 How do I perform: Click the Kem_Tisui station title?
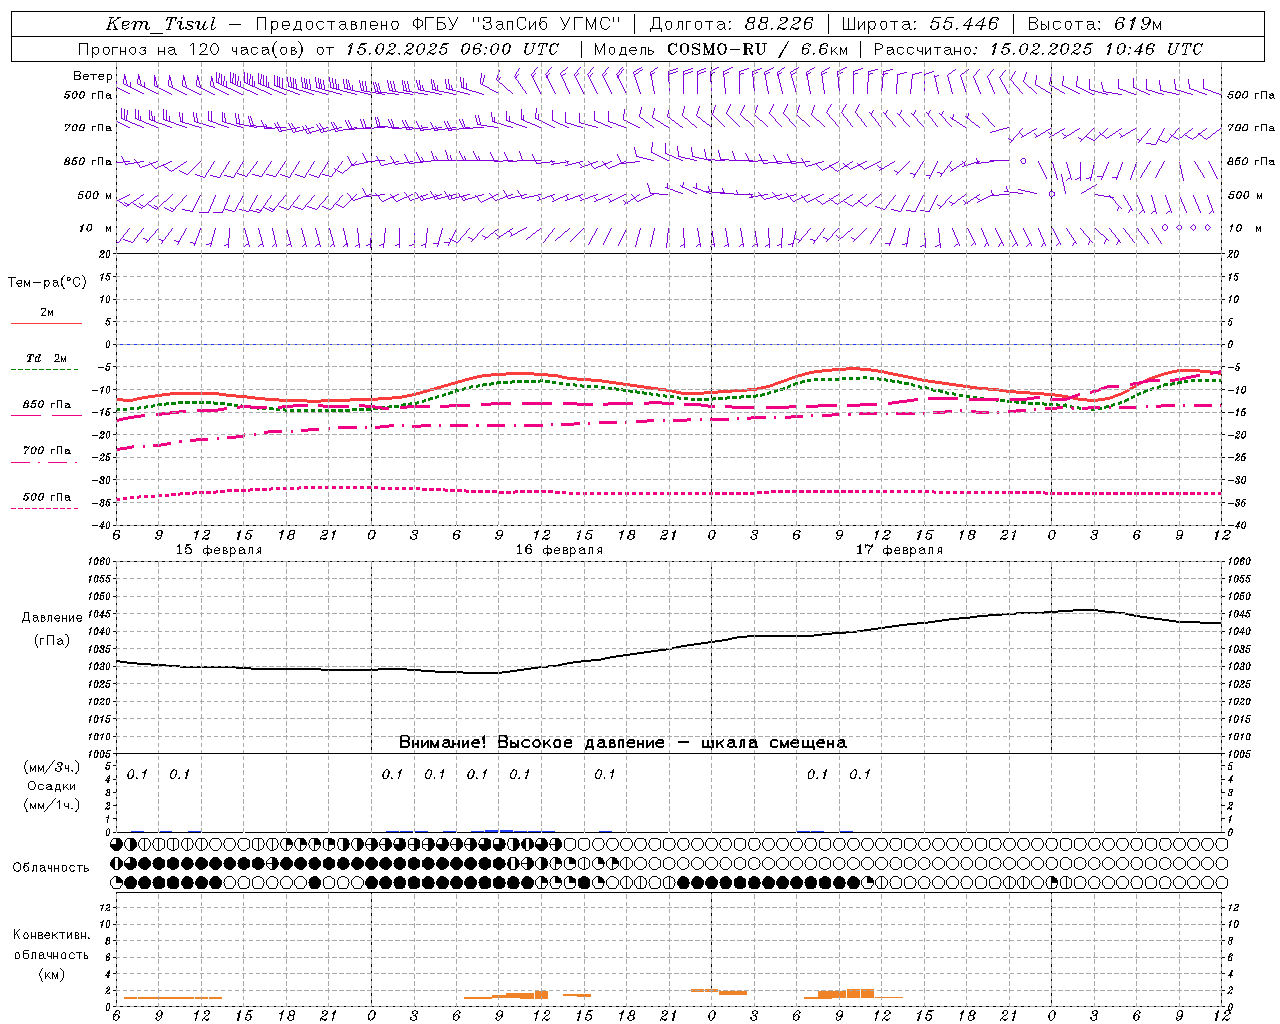click(160, 24)
